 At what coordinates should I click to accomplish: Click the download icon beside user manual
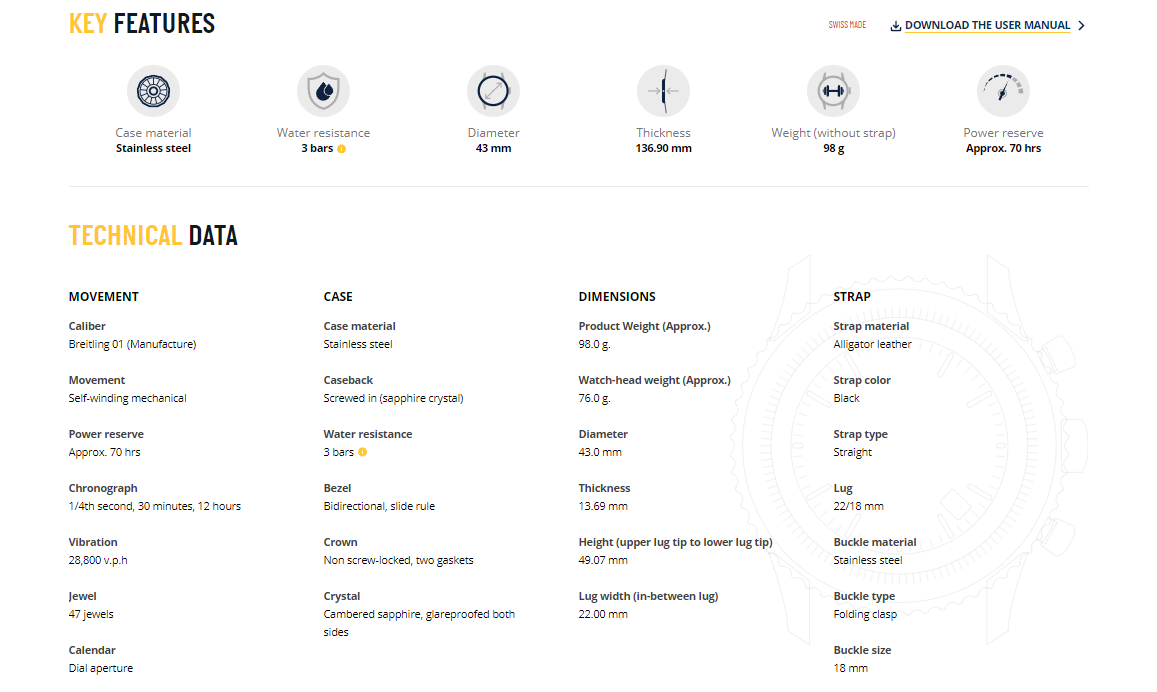pyautogui.click(x=895, y=26)
